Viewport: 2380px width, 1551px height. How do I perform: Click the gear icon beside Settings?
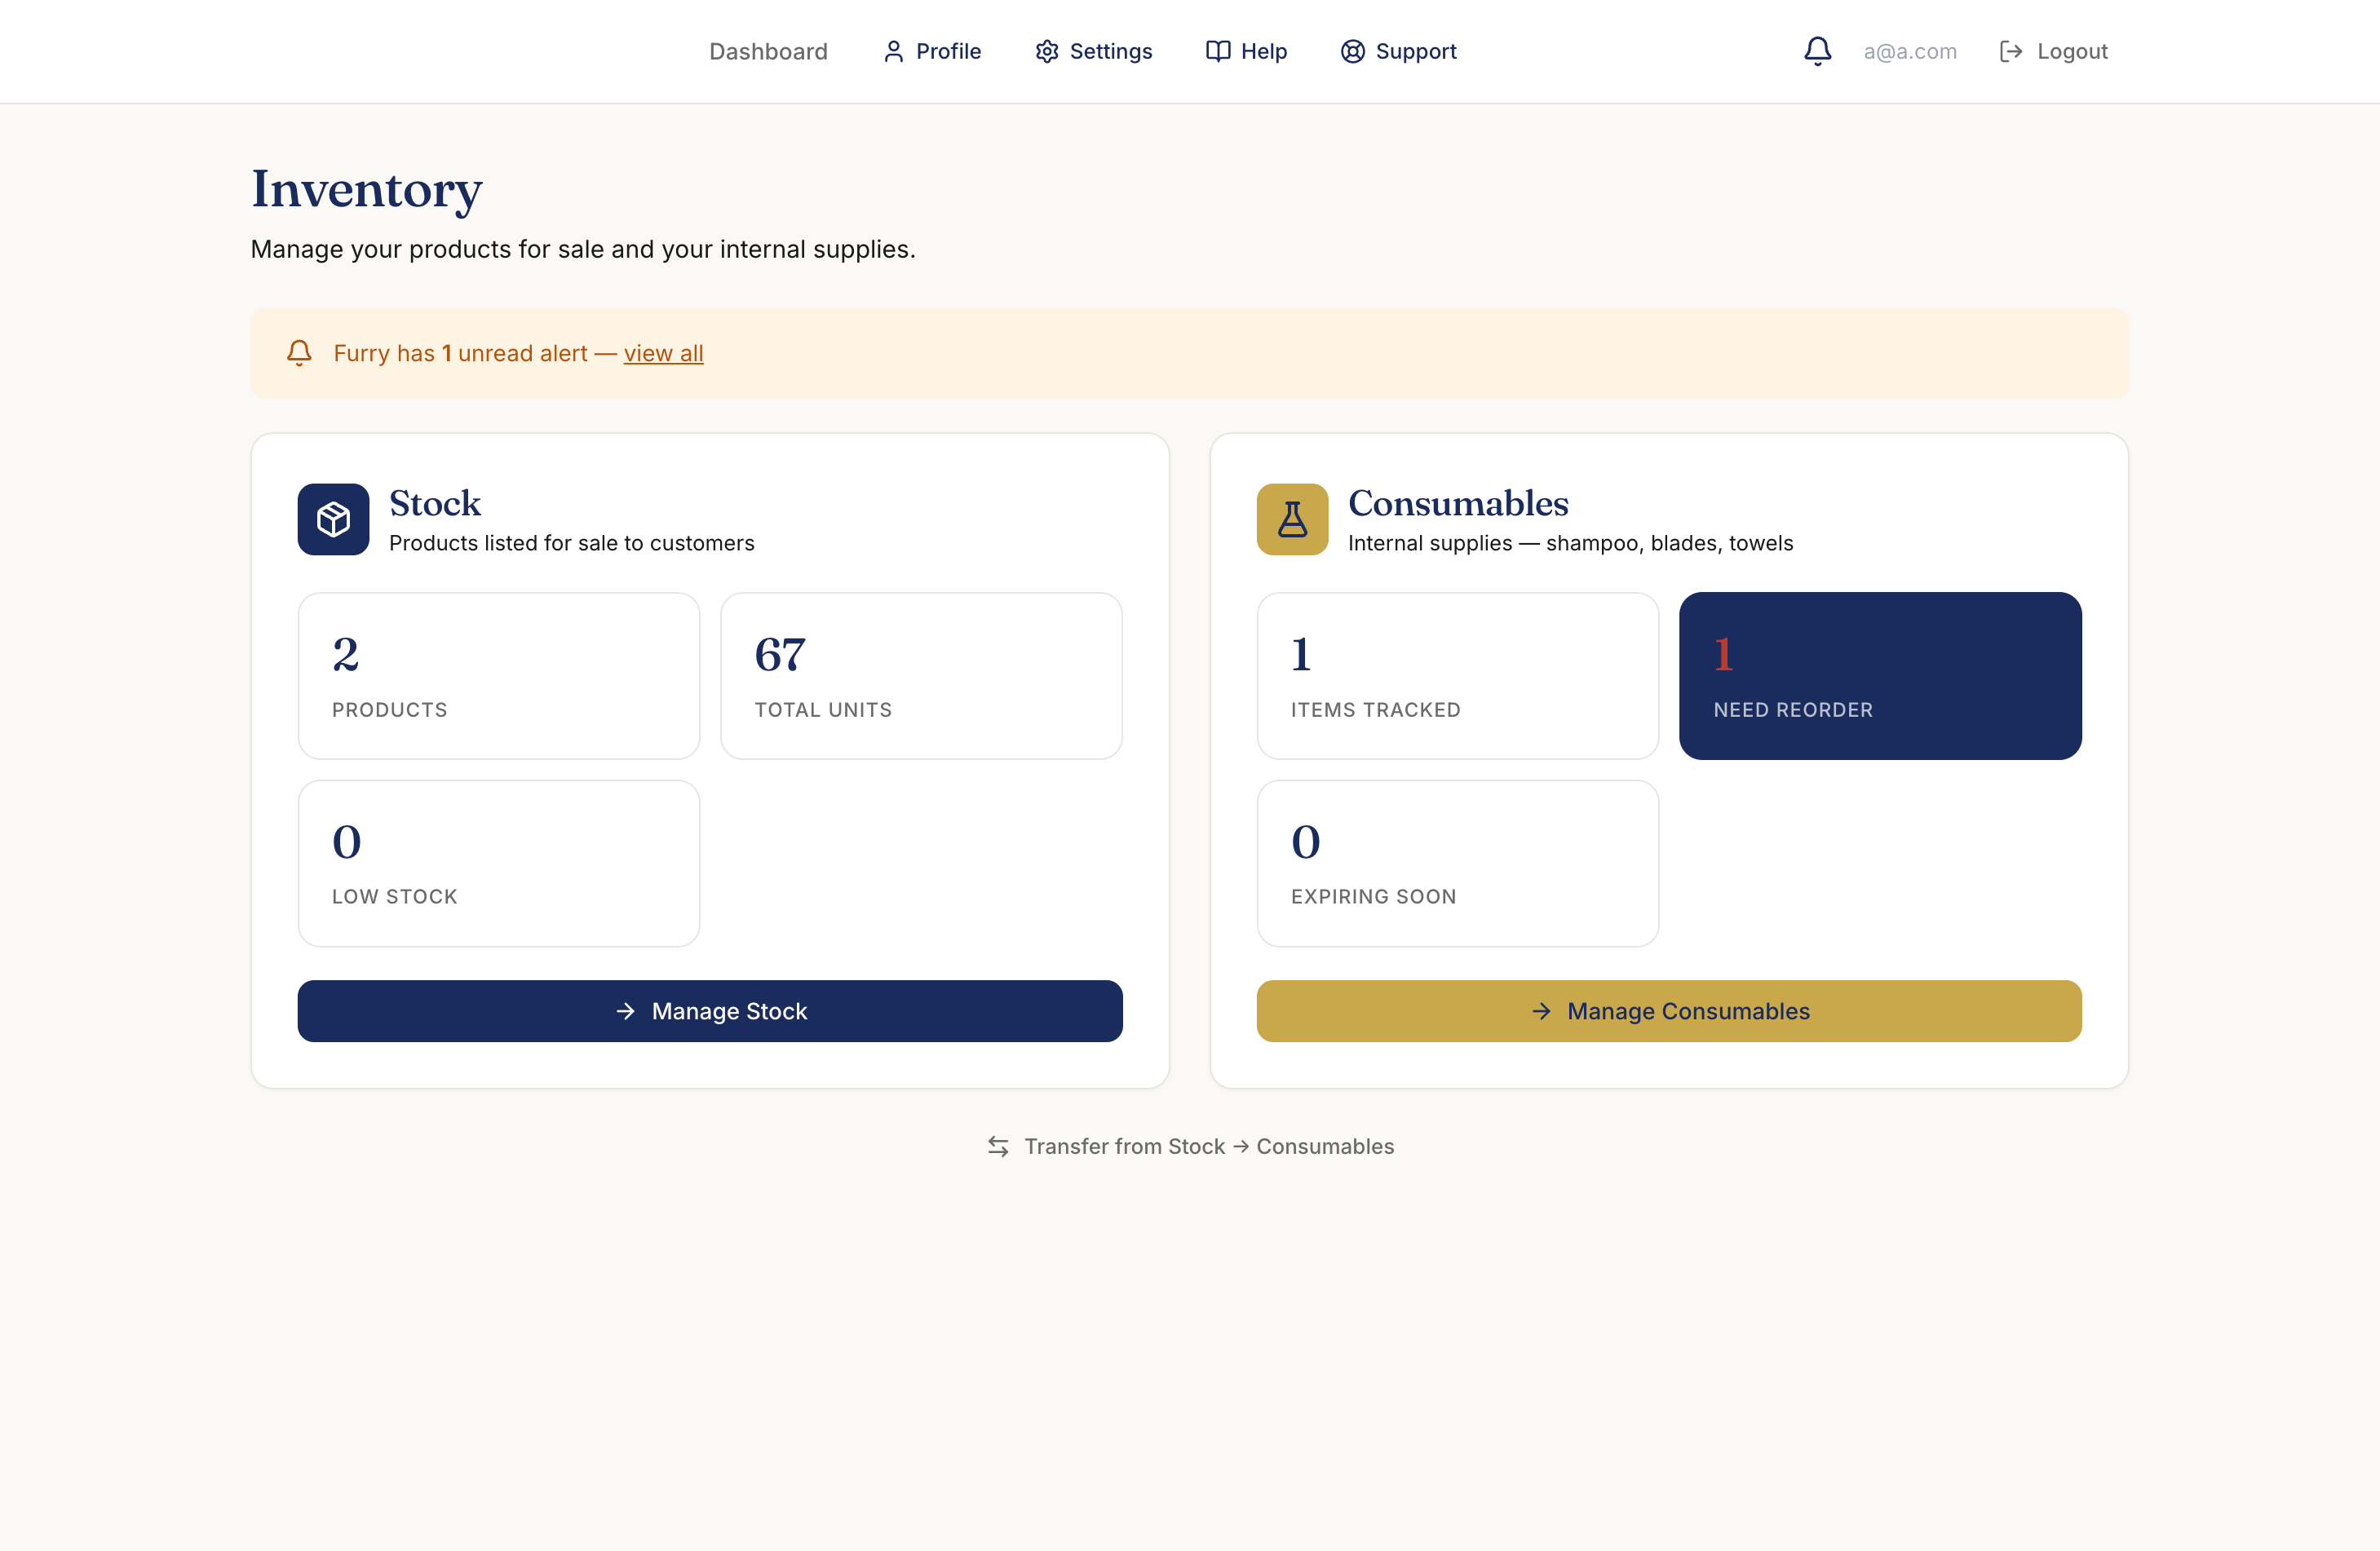coord(1047,51)
